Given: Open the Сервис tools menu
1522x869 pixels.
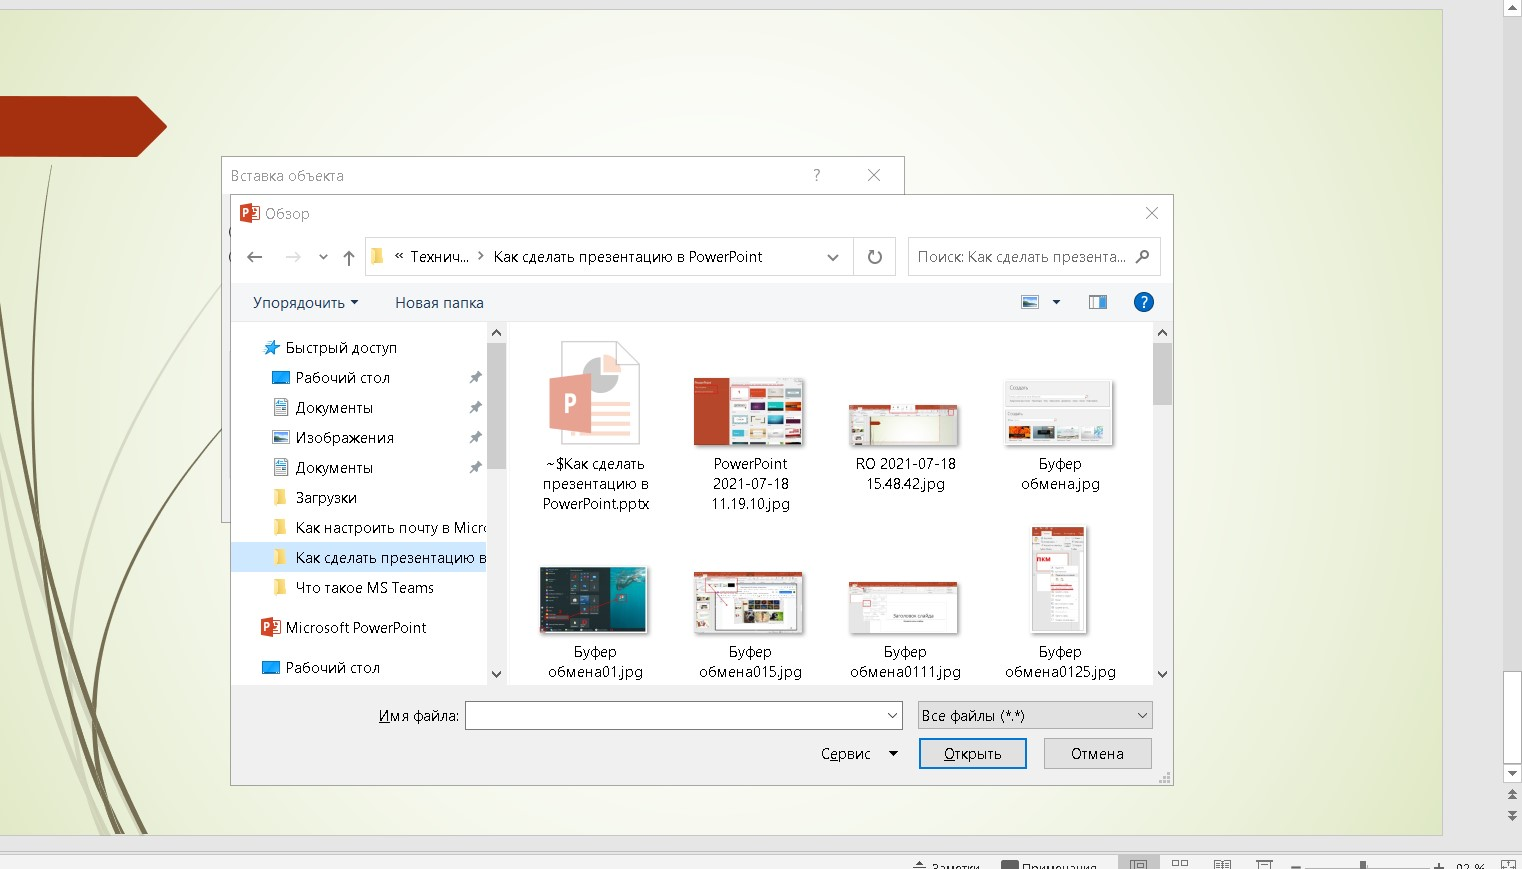Looking at the screenshot, I should 858,754.
